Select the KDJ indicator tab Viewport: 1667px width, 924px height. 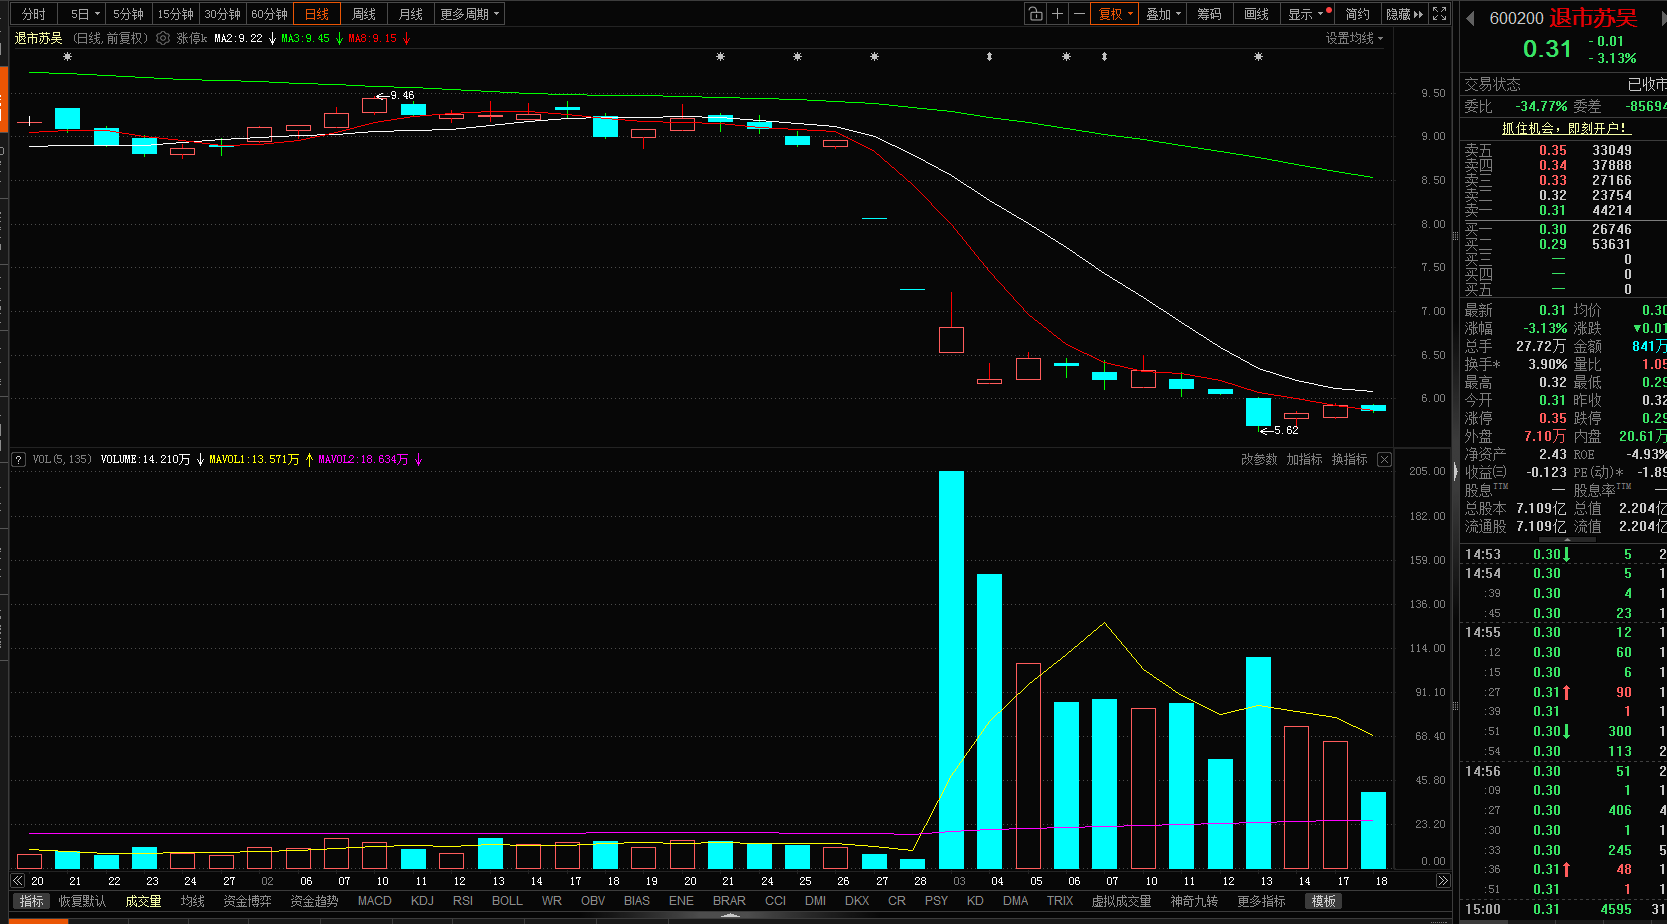[422, 901]
